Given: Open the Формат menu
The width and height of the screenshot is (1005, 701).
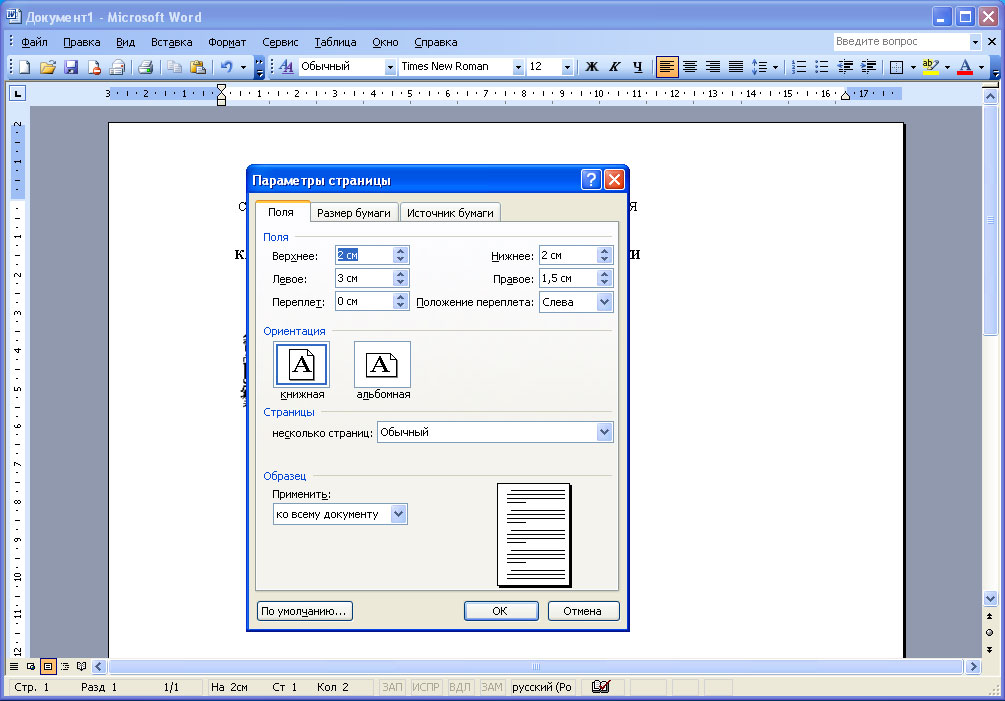Looking at the screenshot, I should point(227,42).
